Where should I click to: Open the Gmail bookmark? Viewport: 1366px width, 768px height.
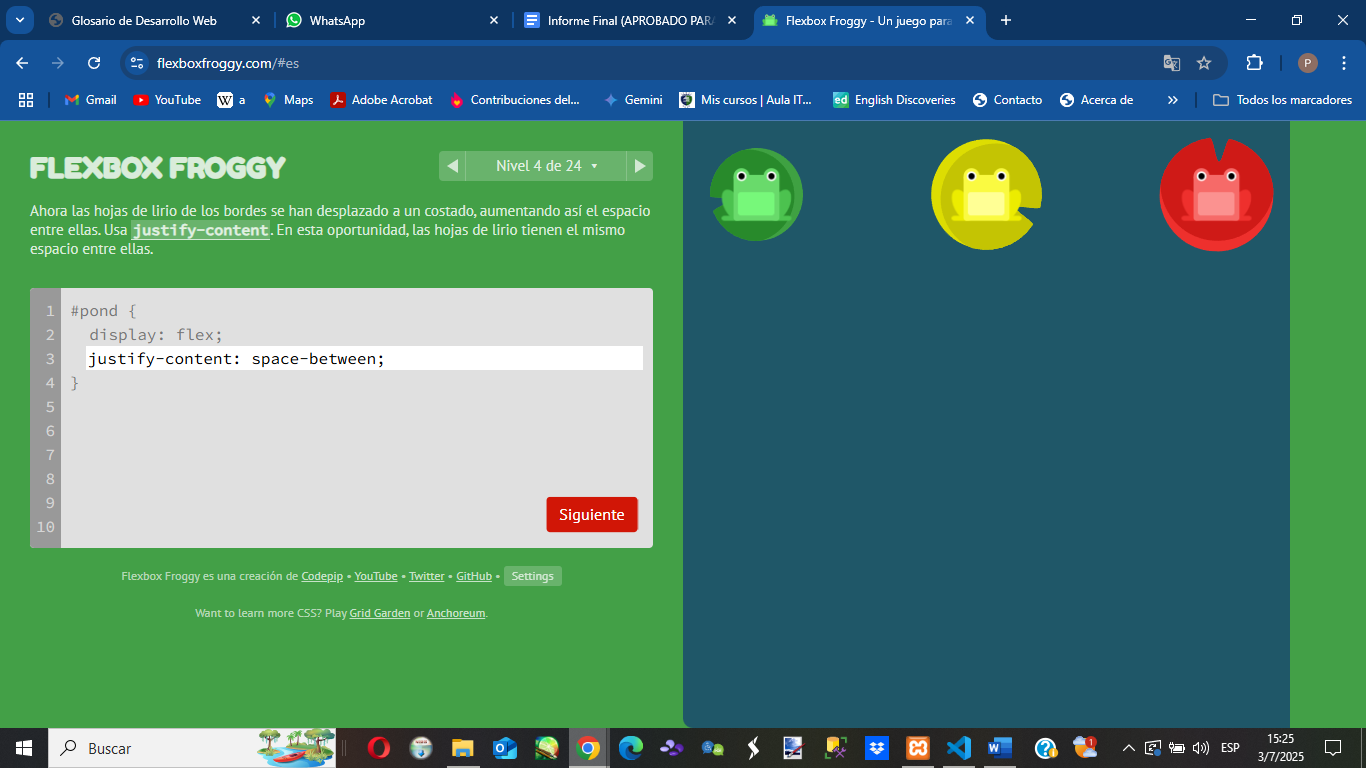pos(90,100)
